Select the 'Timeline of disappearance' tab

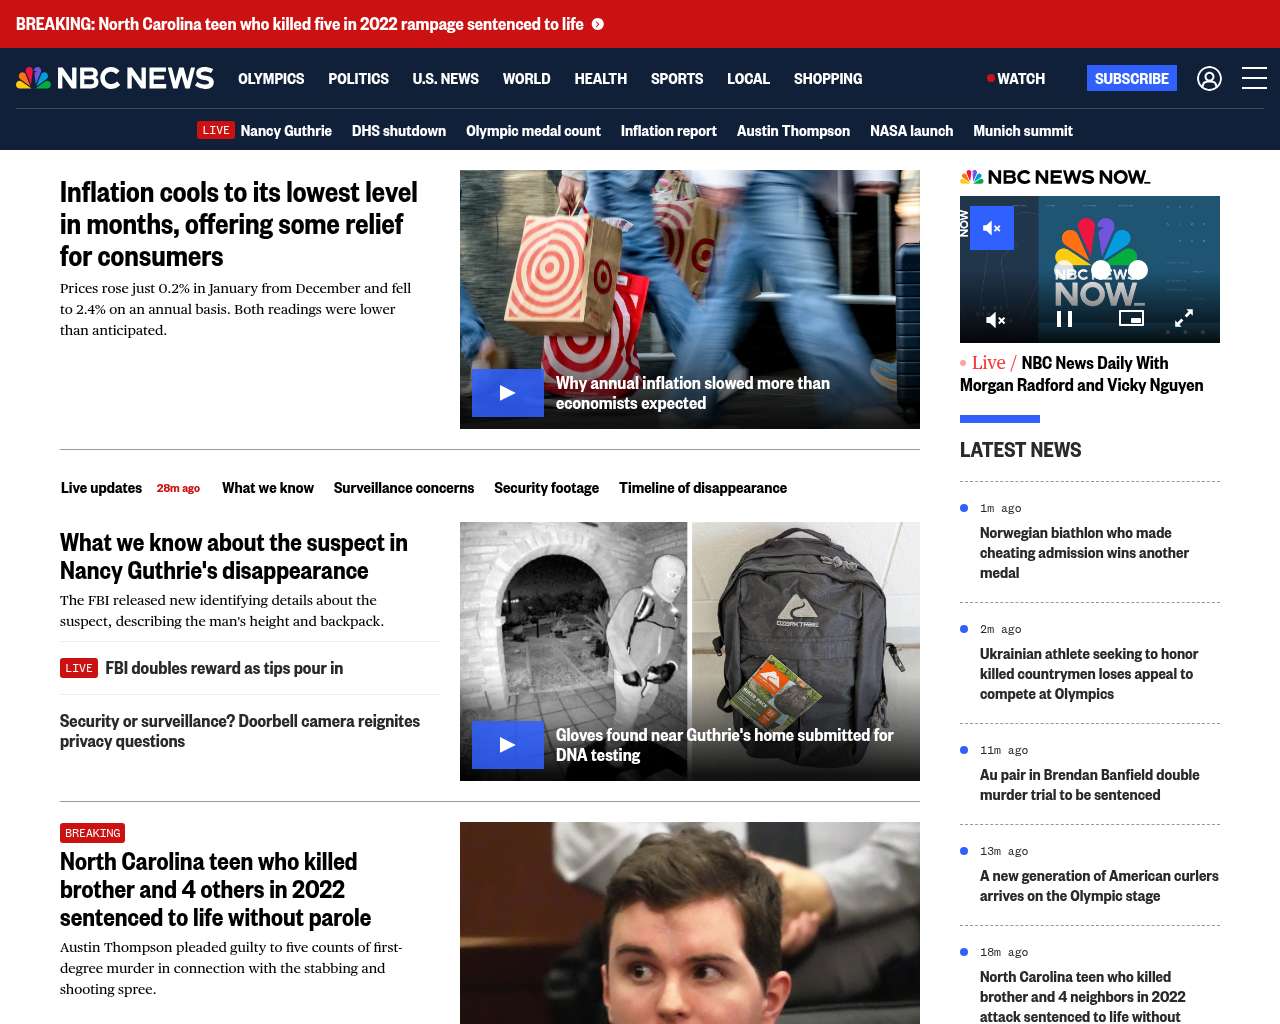703,488
